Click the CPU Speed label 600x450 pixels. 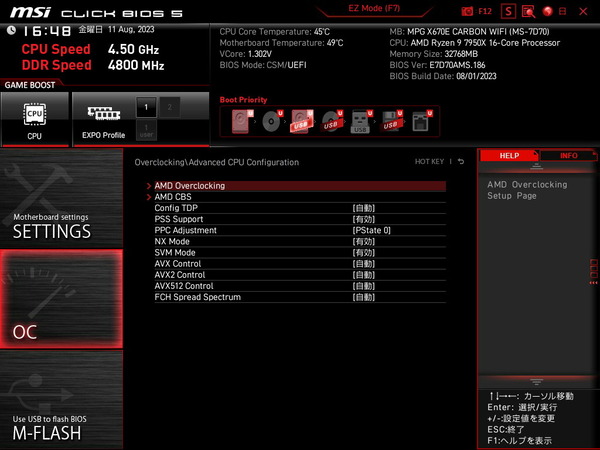[x=56, y=49]
